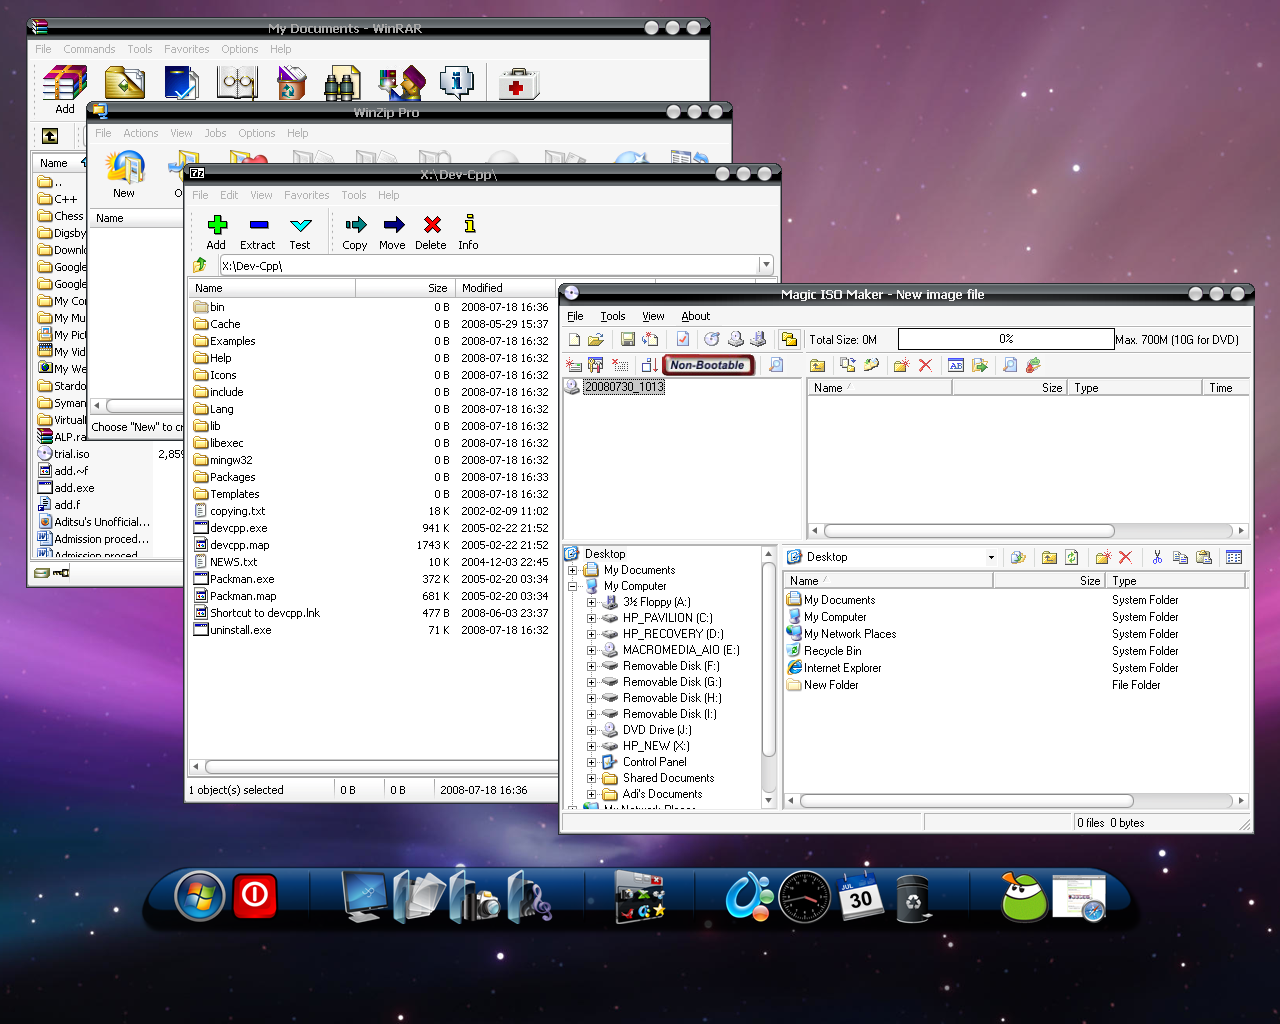Open the Tools menu in Magic ISO Maker
The image size is (1280, 1024).
pos(613,316)
